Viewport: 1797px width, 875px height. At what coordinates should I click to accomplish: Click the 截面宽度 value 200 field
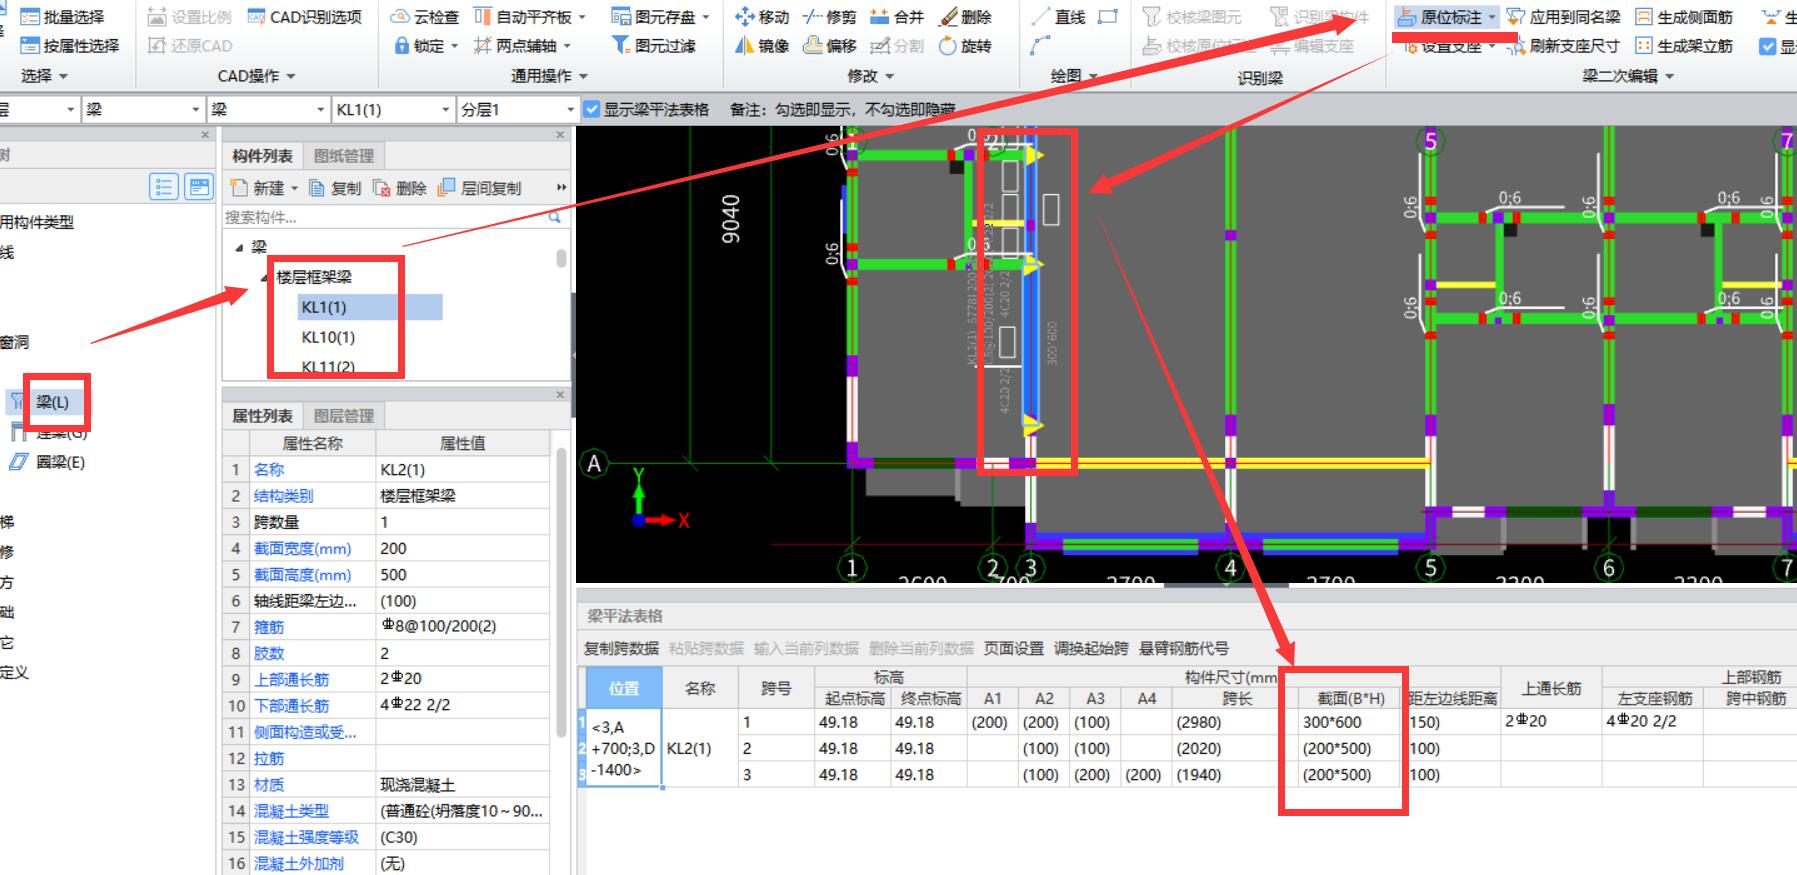(x=462, y=548)
